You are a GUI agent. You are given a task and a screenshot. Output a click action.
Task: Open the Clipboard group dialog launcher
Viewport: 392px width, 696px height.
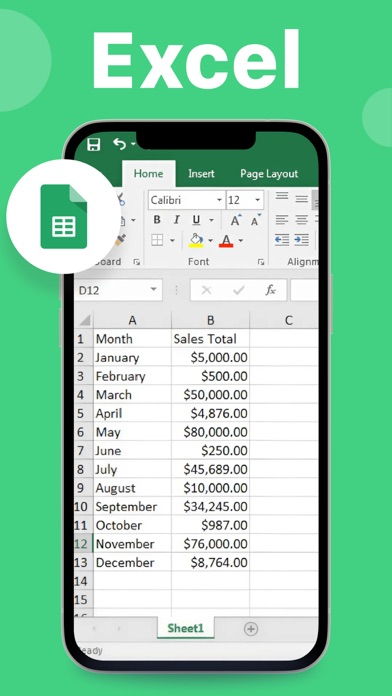pos(137,262)
